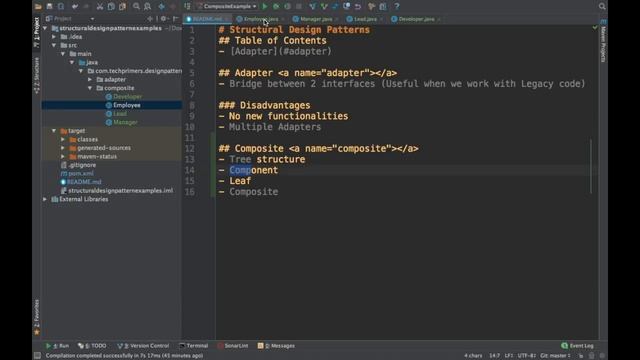Viewport: 640px width, 360px height.
Task: Collapse the structuraldesignpatternexamples root node
Action: [45, 28]
